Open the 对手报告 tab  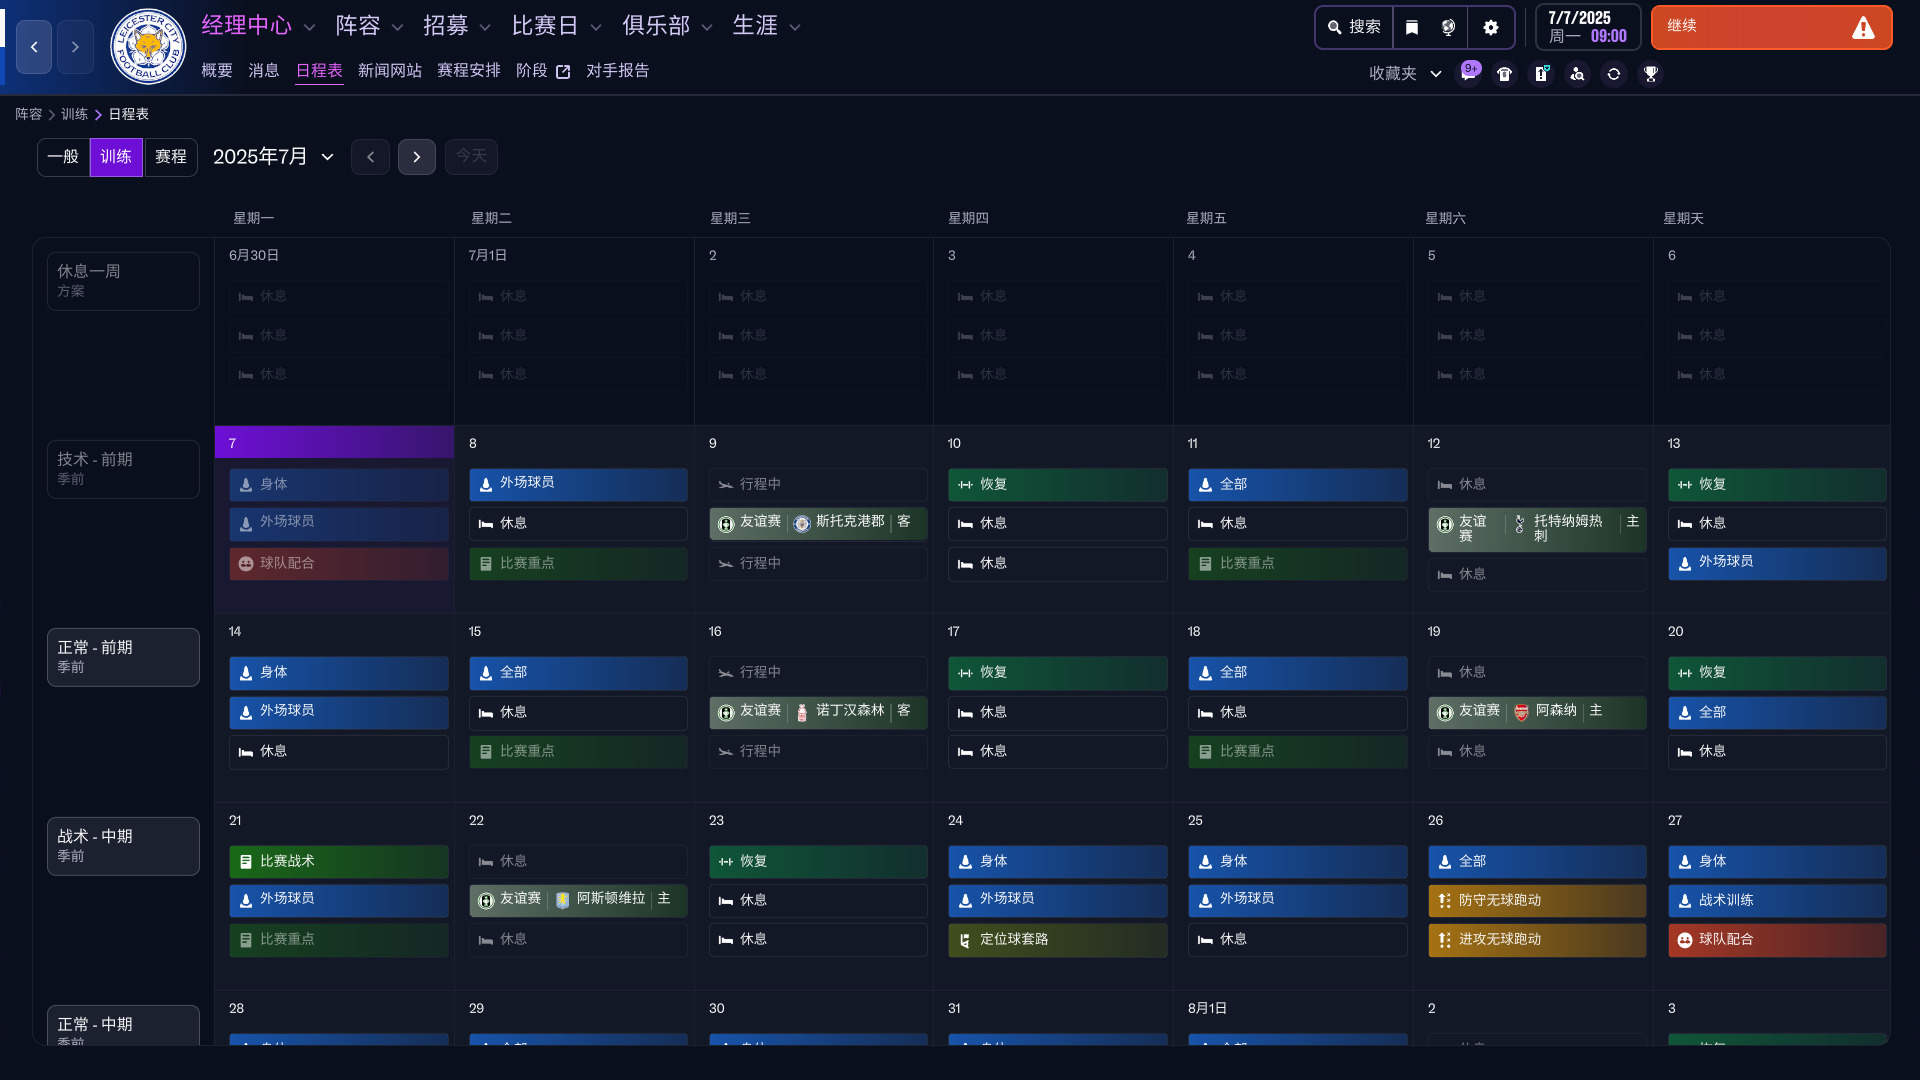click(617, 71)
